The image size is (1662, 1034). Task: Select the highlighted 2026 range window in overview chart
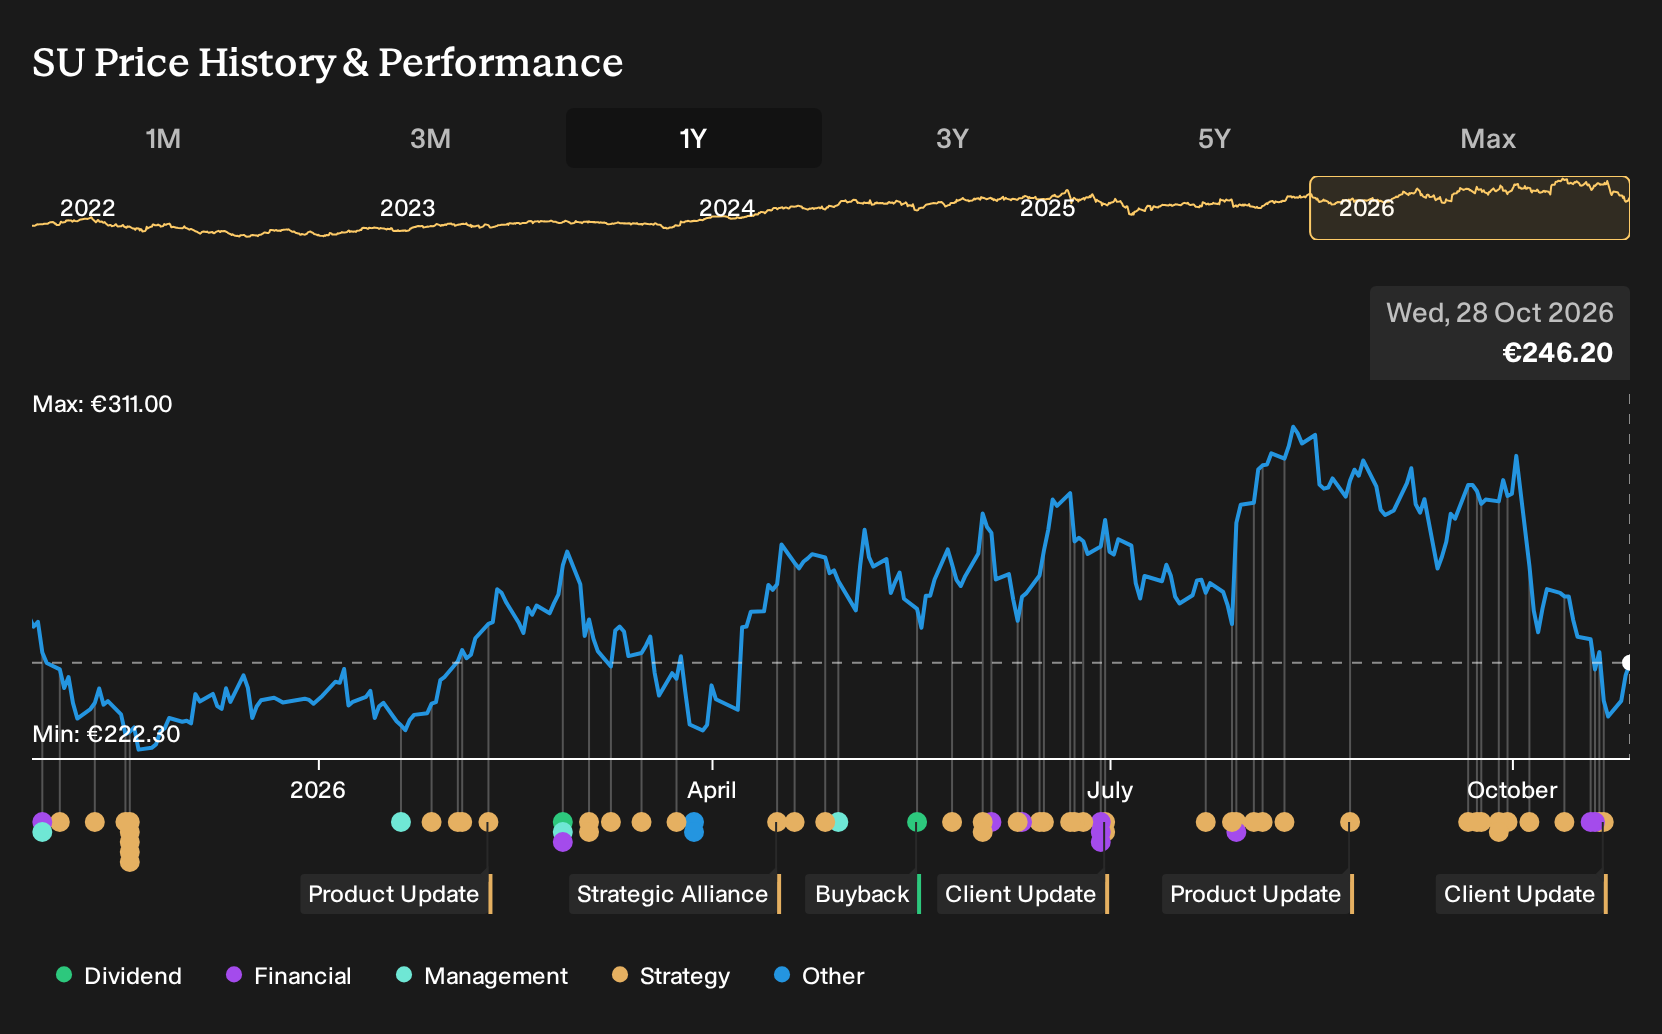1469,208
